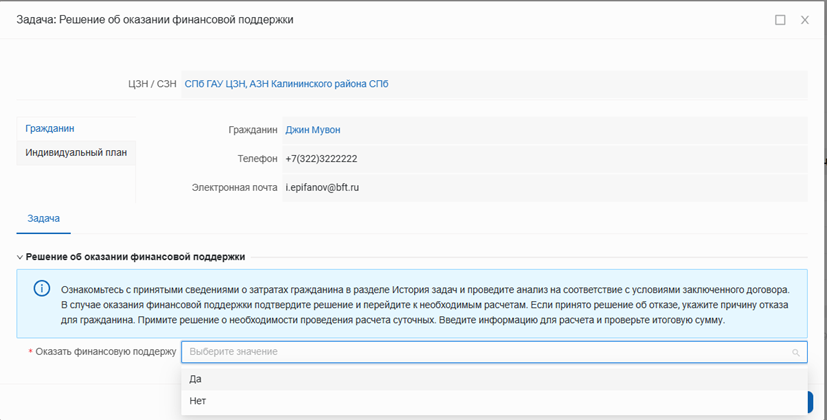
Task: Open the 'СПб ГАУ ЦЗН, АЗН Калининского района' link
Action: point(286,85)
